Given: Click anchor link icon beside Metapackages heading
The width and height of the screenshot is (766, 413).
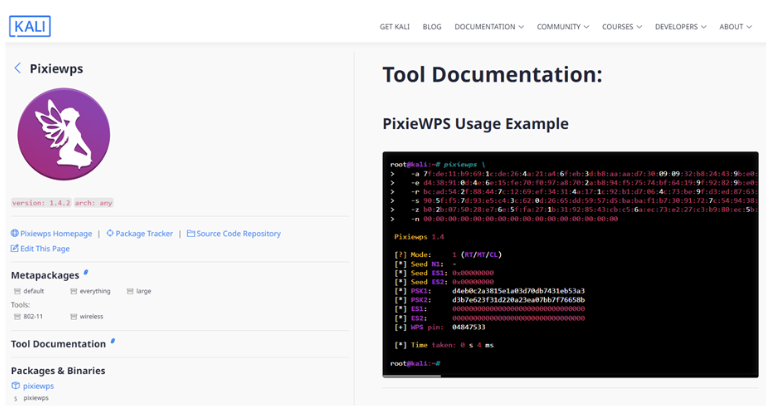Looking at the screenshot, I should pos(86,272).
